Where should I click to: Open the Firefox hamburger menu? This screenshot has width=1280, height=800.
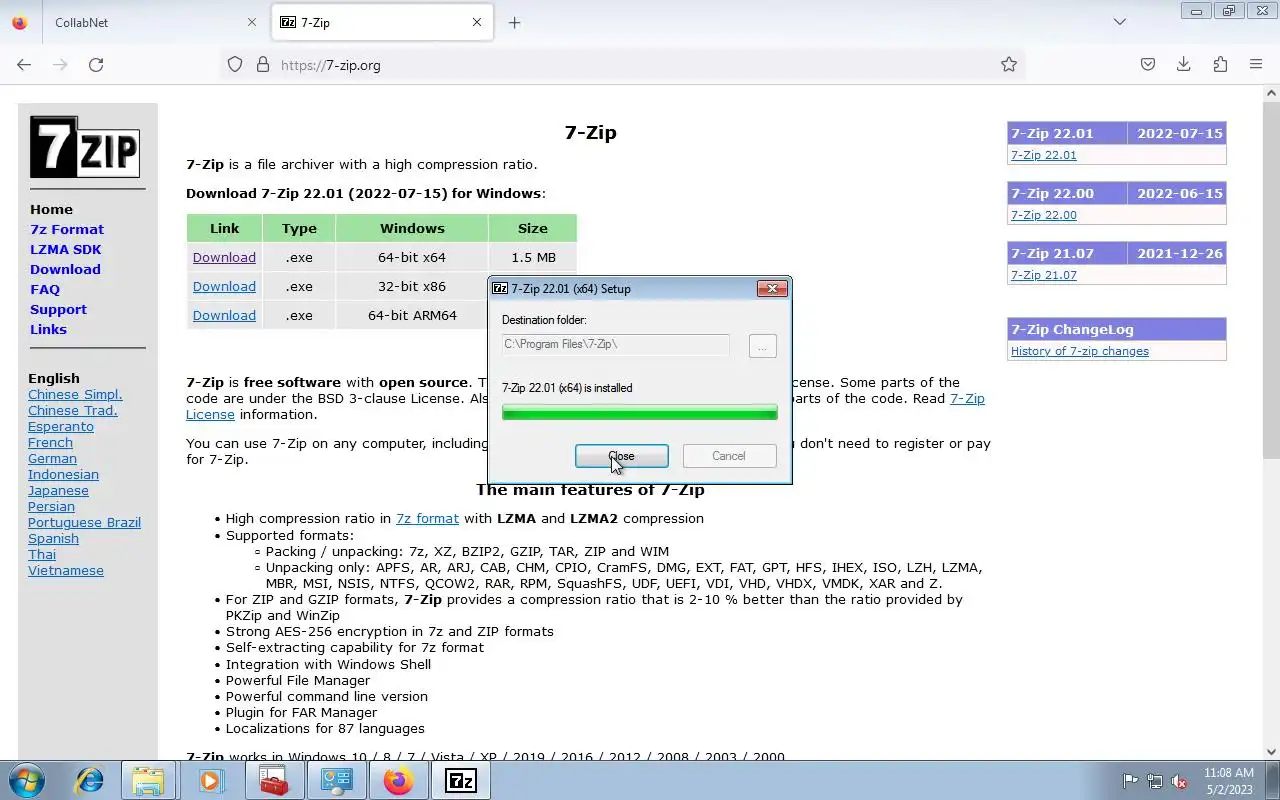click(1256, 65)
